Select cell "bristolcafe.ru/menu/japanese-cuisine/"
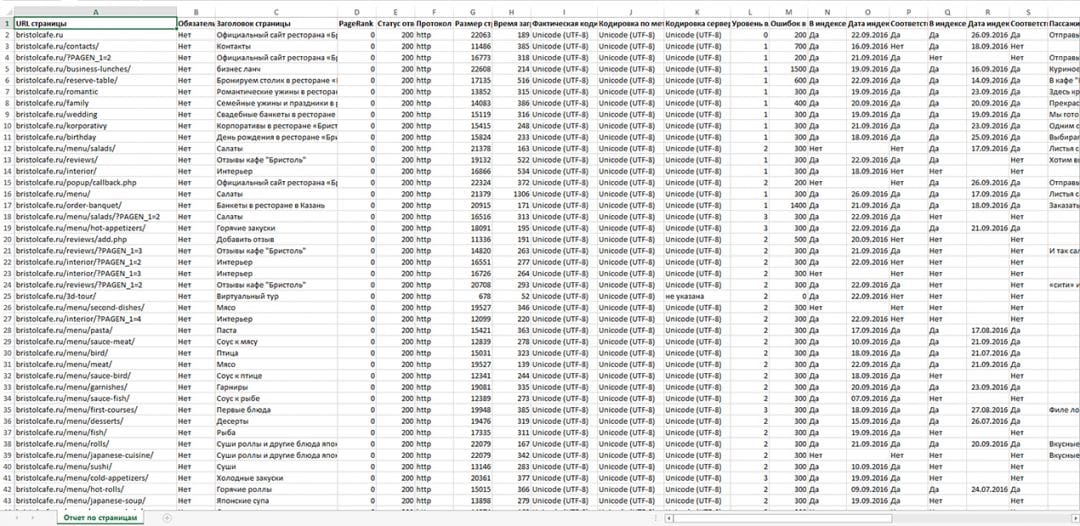The width and height of the screenshot is (1080, 526). click(95, 455)
